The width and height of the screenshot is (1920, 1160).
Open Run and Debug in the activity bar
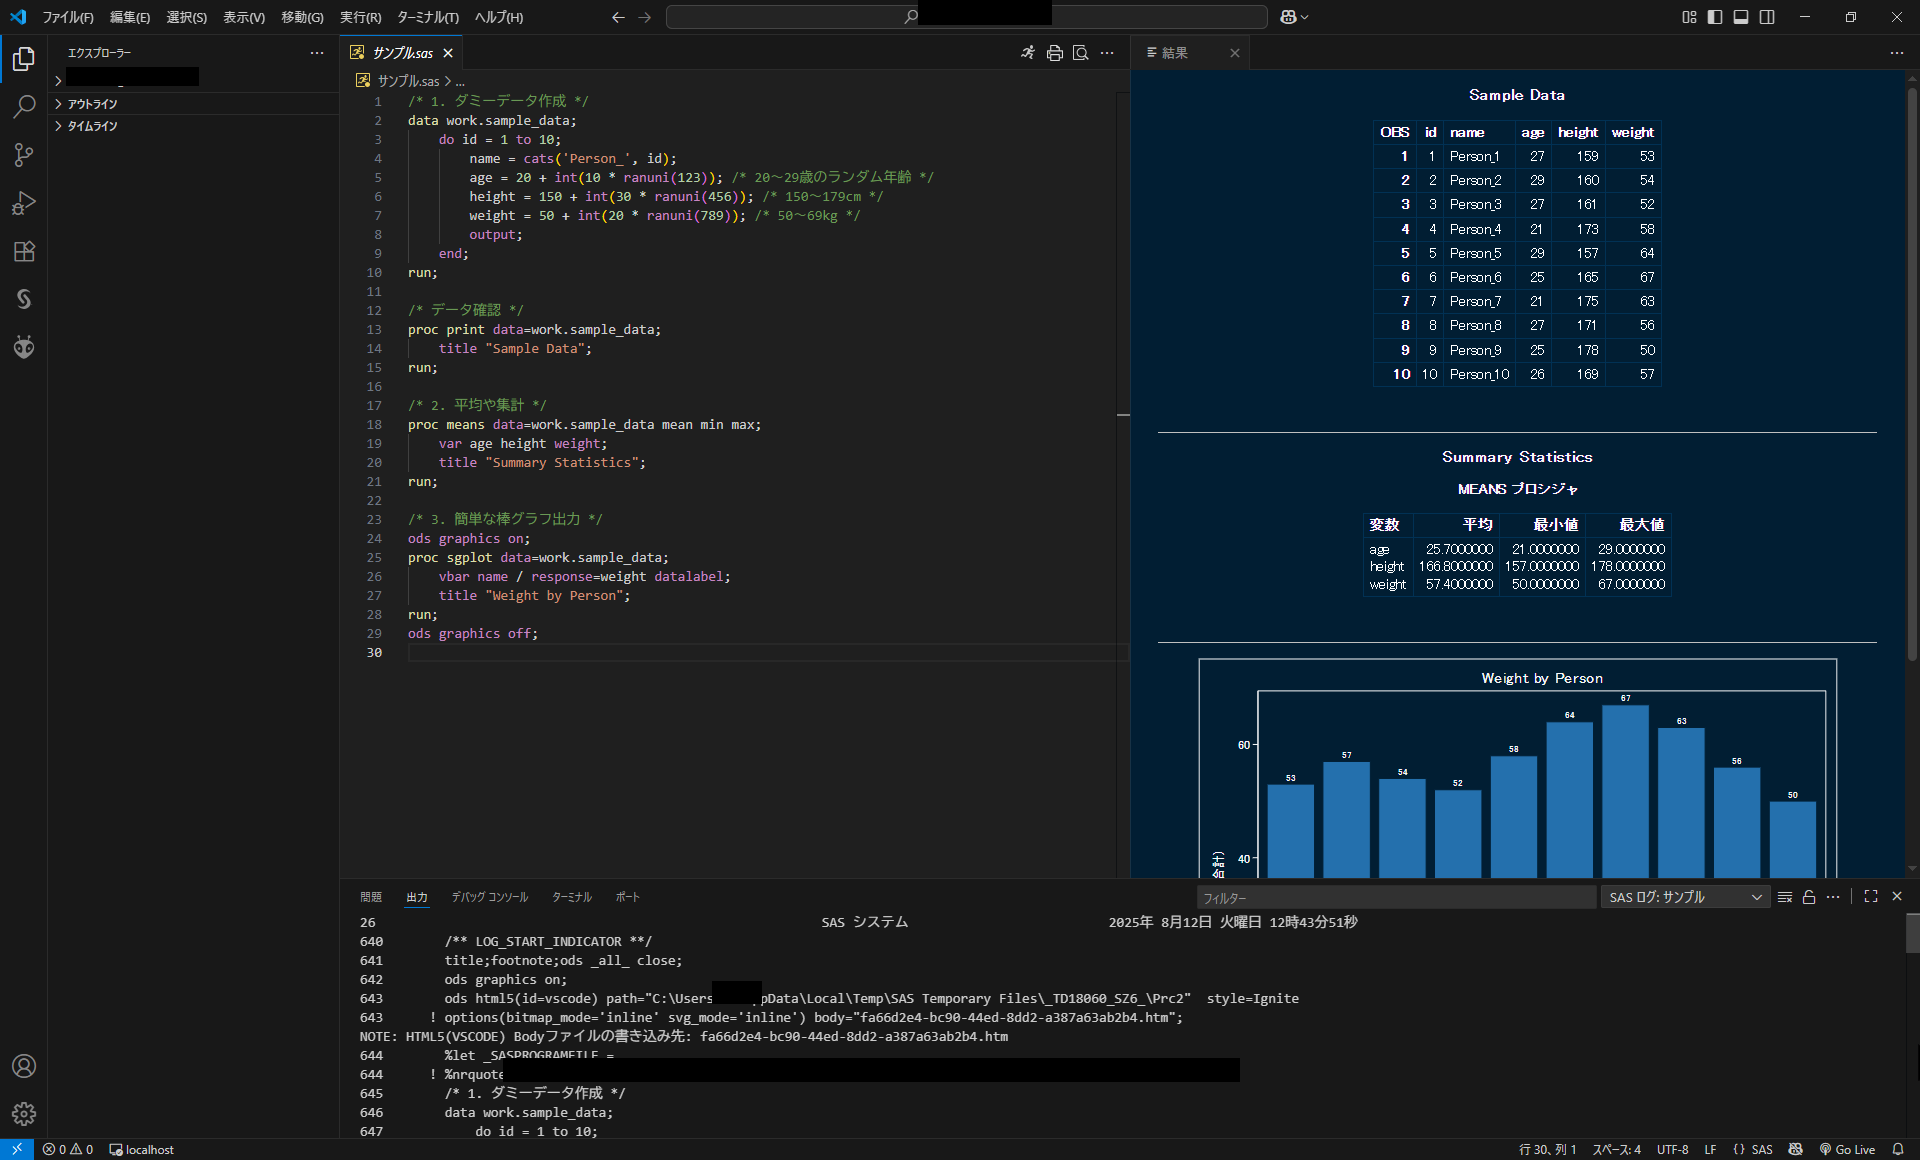point(24,203)
